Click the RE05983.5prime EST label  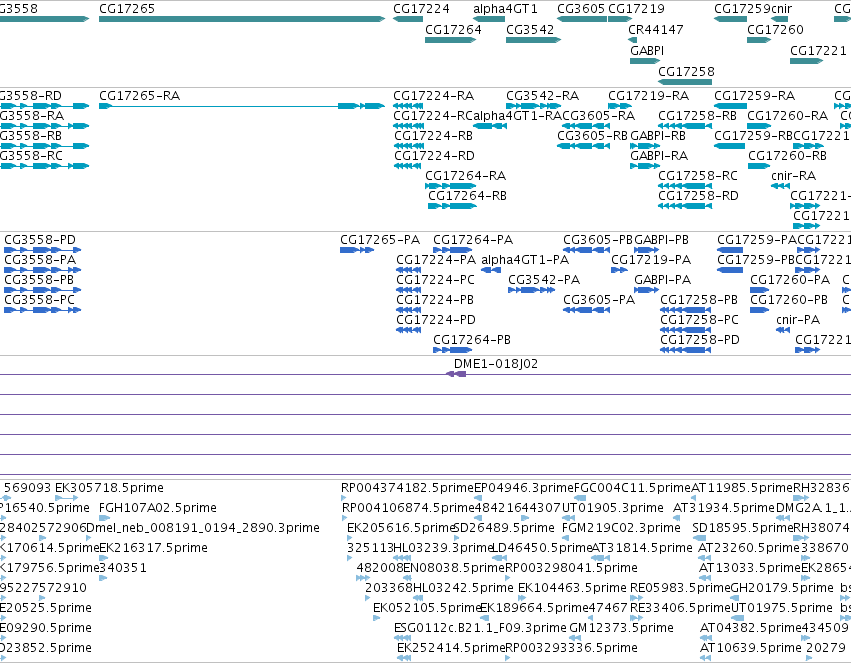(x=680, y=588)
